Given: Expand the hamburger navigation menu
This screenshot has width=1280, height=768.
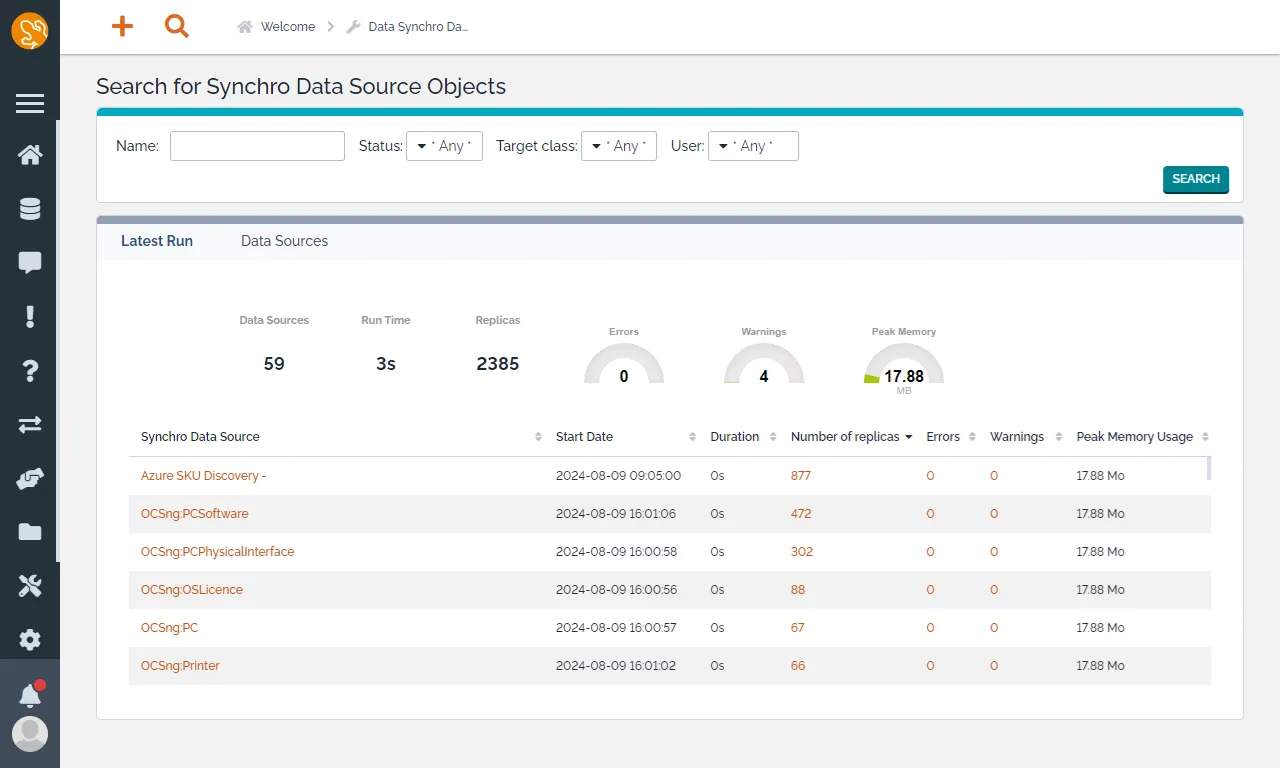Looking at the screenshot, I should click(30, 103).
